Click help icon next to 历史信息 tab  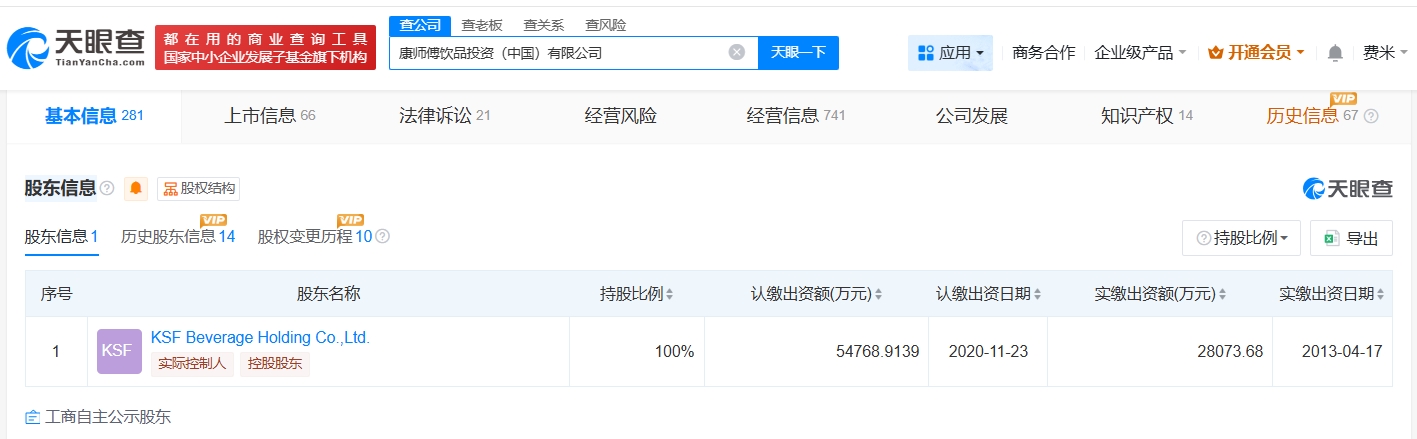tap(1371, 116)
